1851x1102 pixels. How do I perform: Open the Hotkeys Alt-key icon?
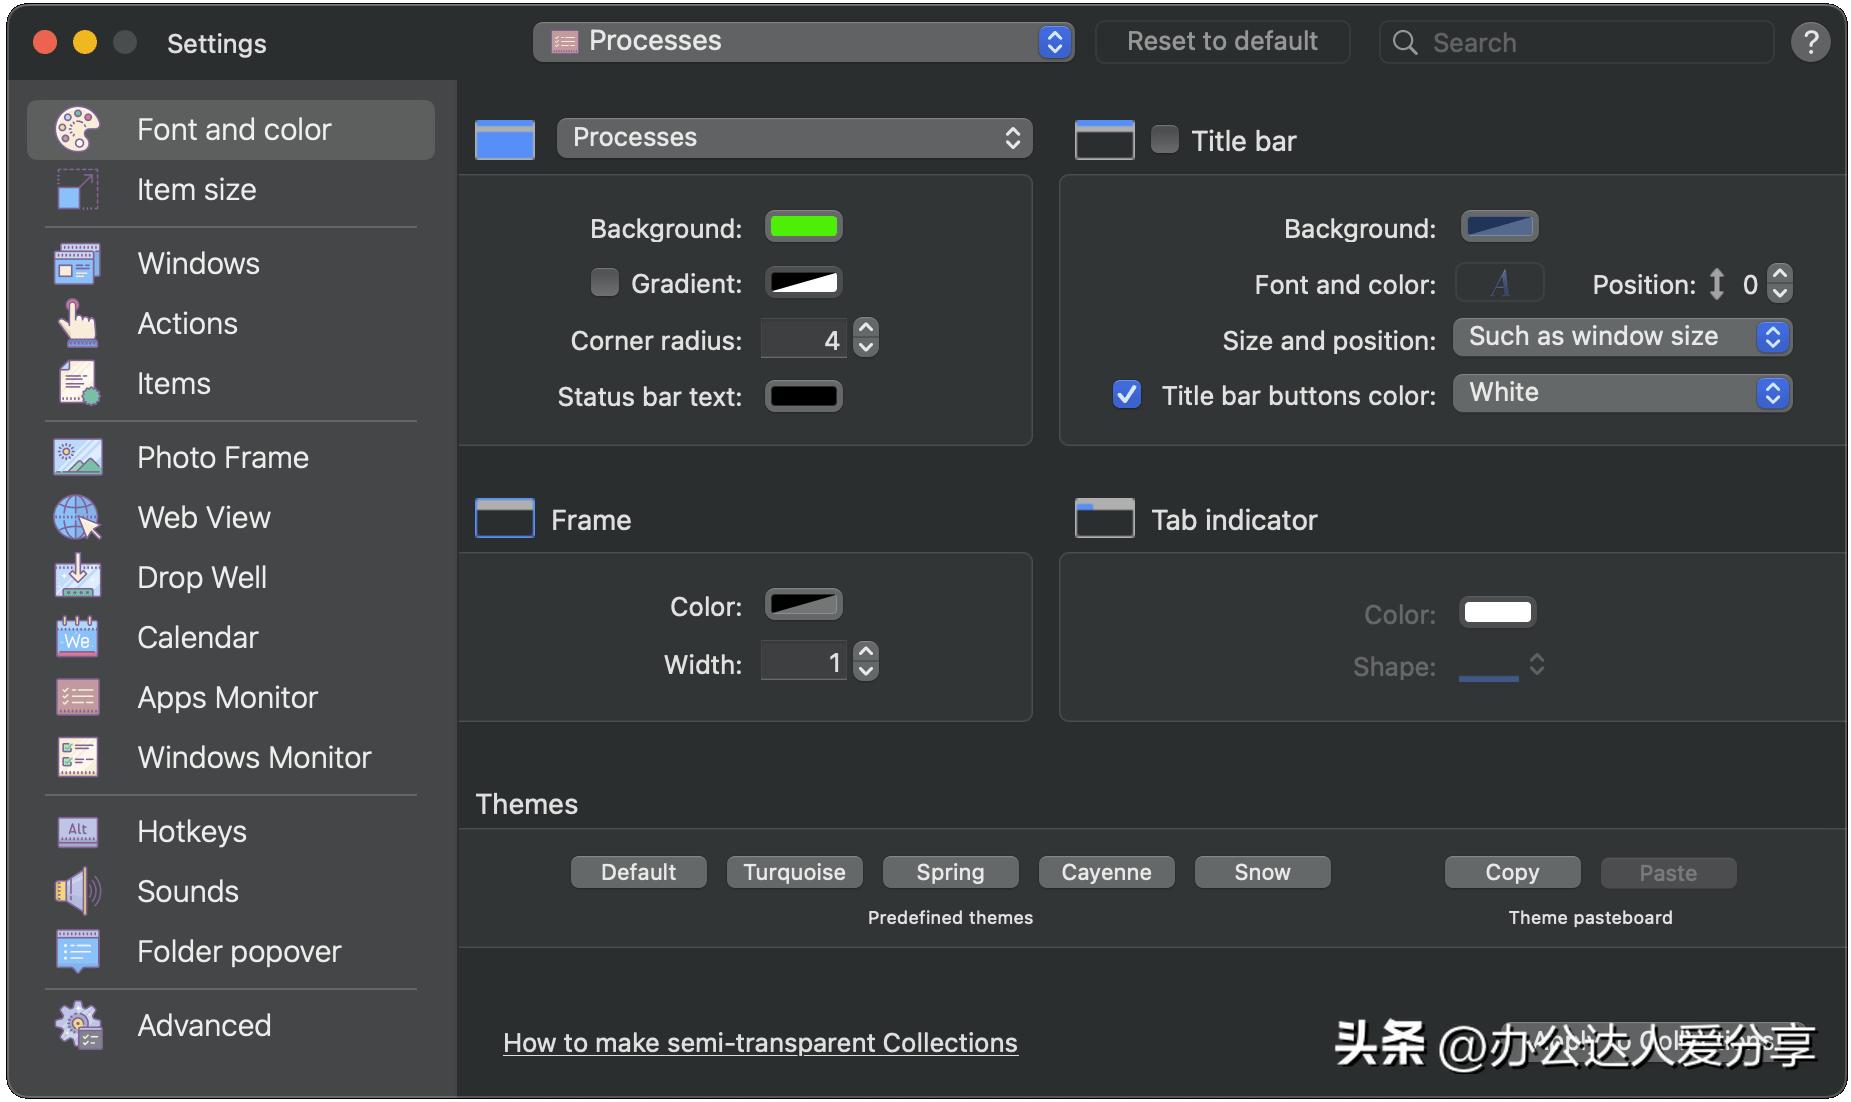[x=76, y=831]
